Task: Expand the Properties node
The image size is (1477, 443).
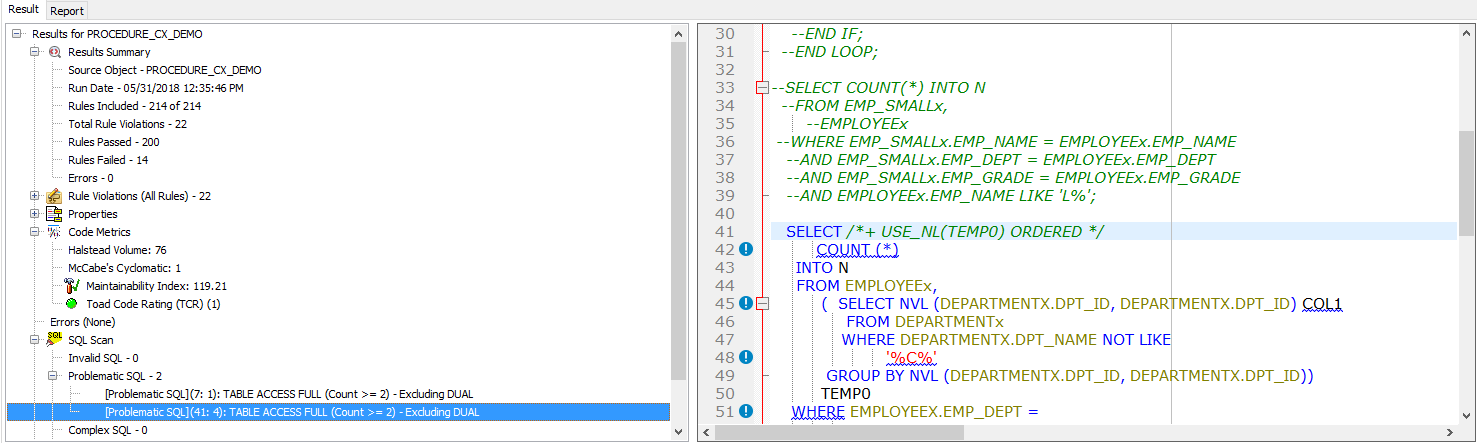Action: pos(35,214)
